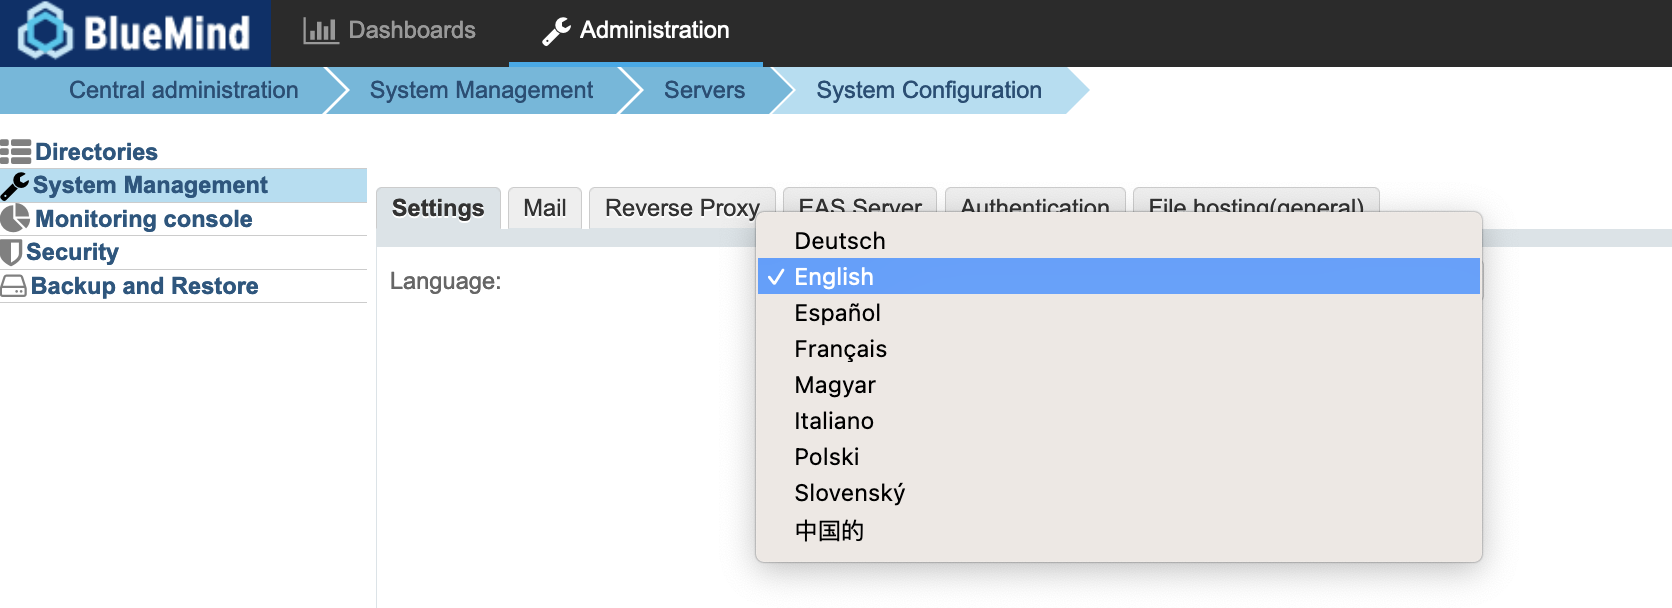Image resolution: width=1672 pixels, height=608 pixels.
Task: Go to Central administration breadcrumb
Action: [x=183, y=90]
